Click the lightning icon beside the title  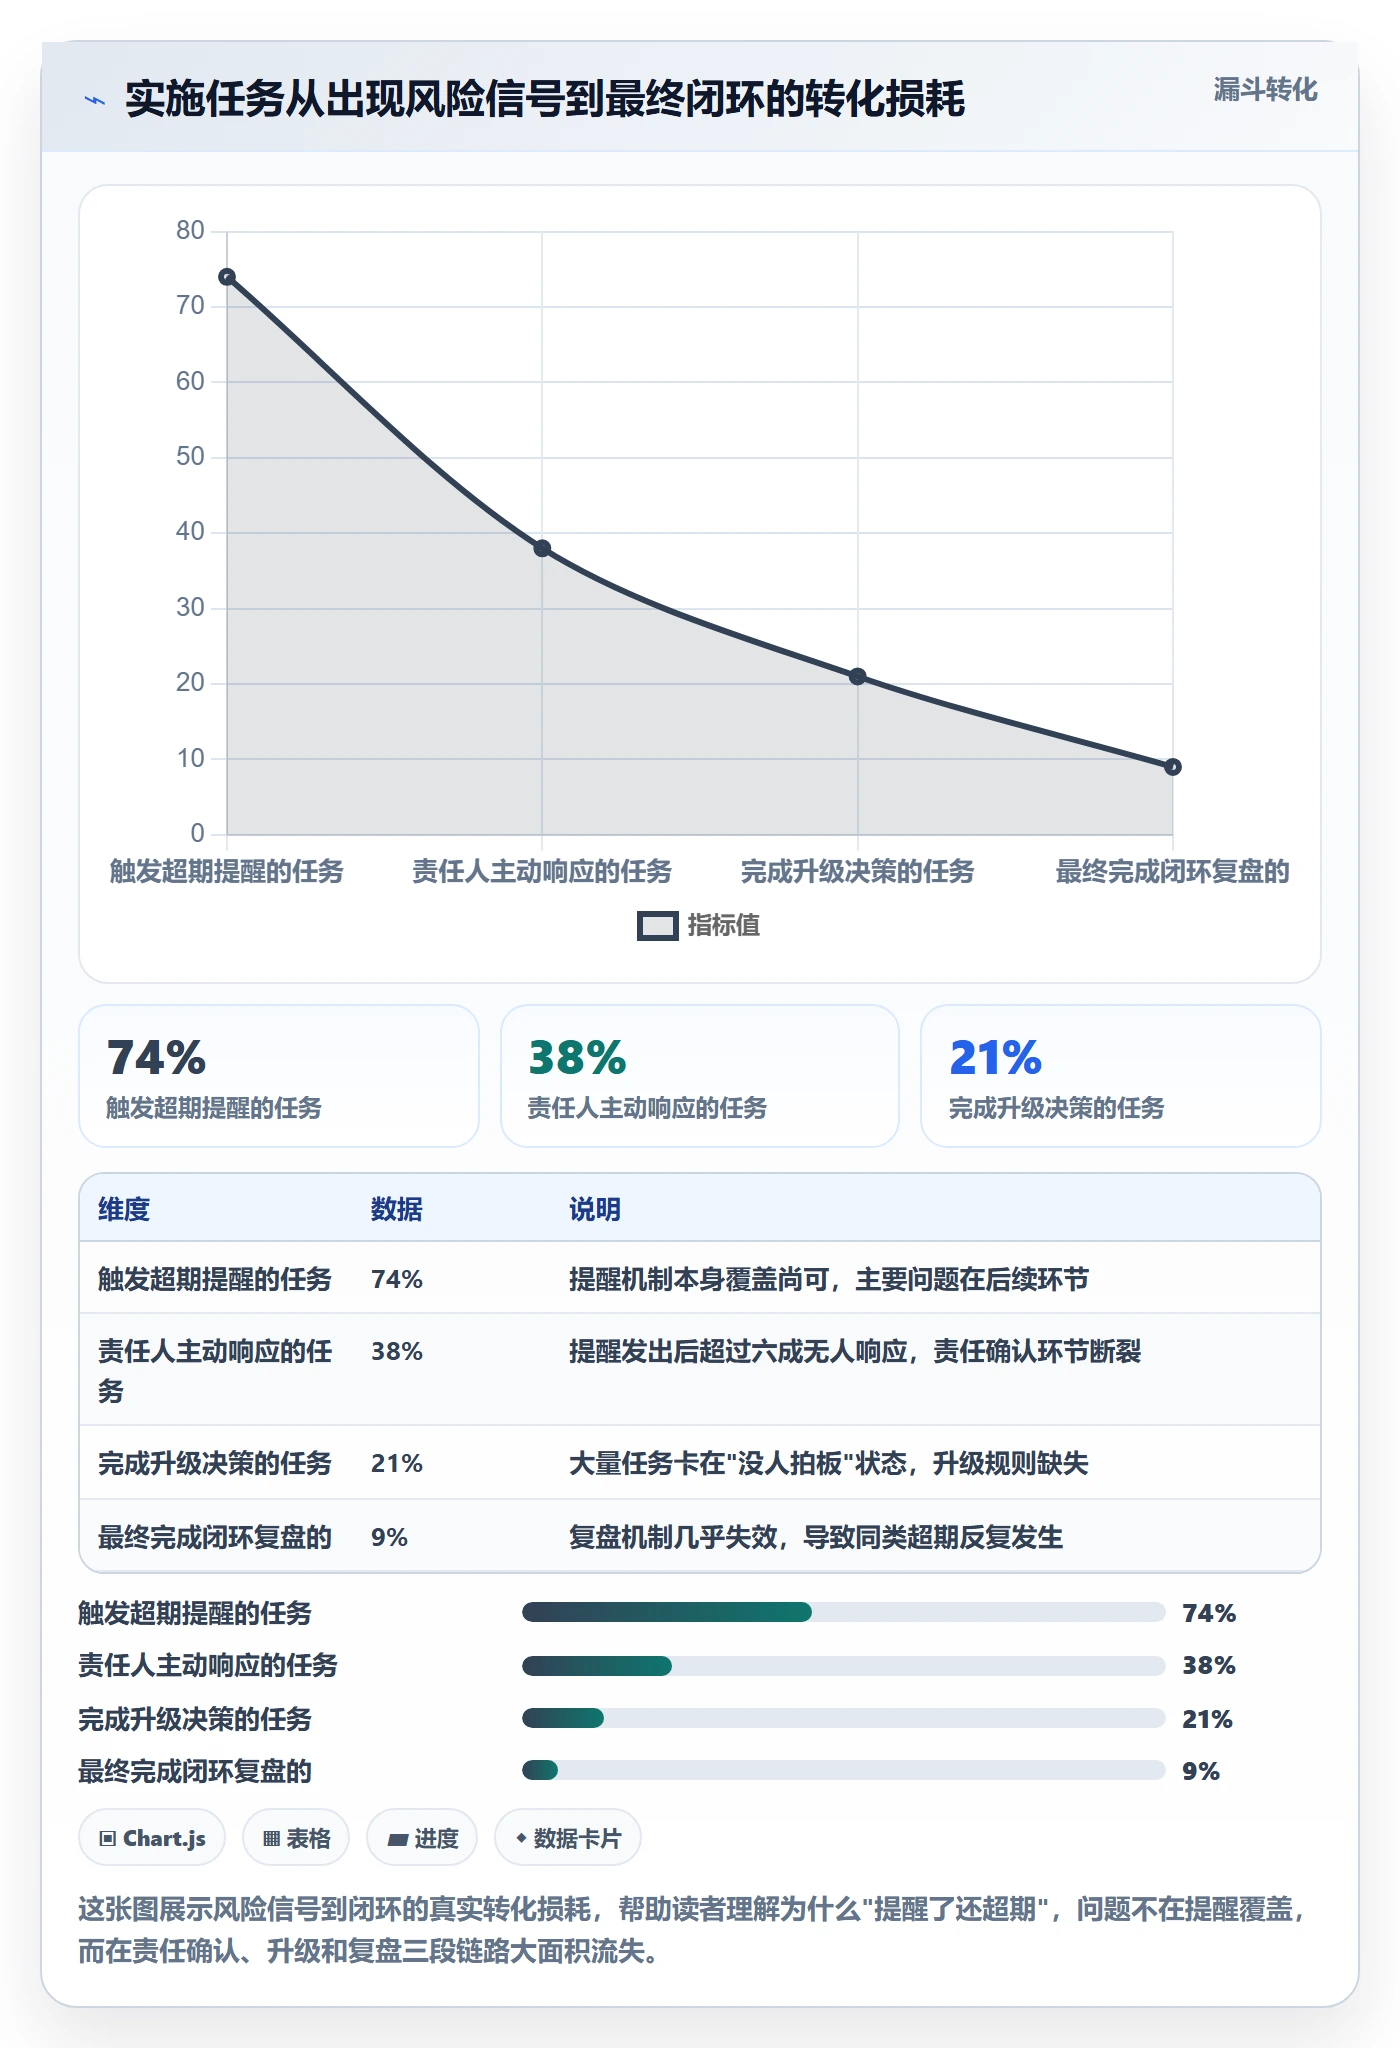[95, 100]
